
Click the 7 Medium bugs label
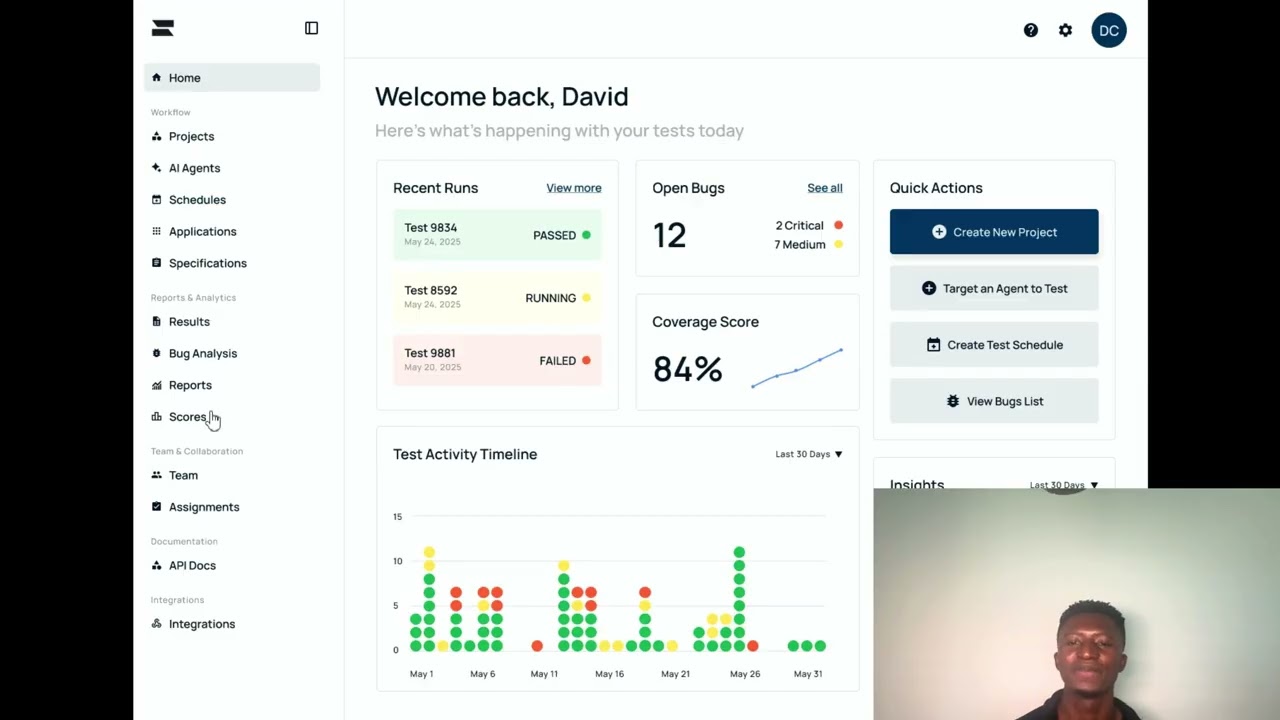[800, 244]
